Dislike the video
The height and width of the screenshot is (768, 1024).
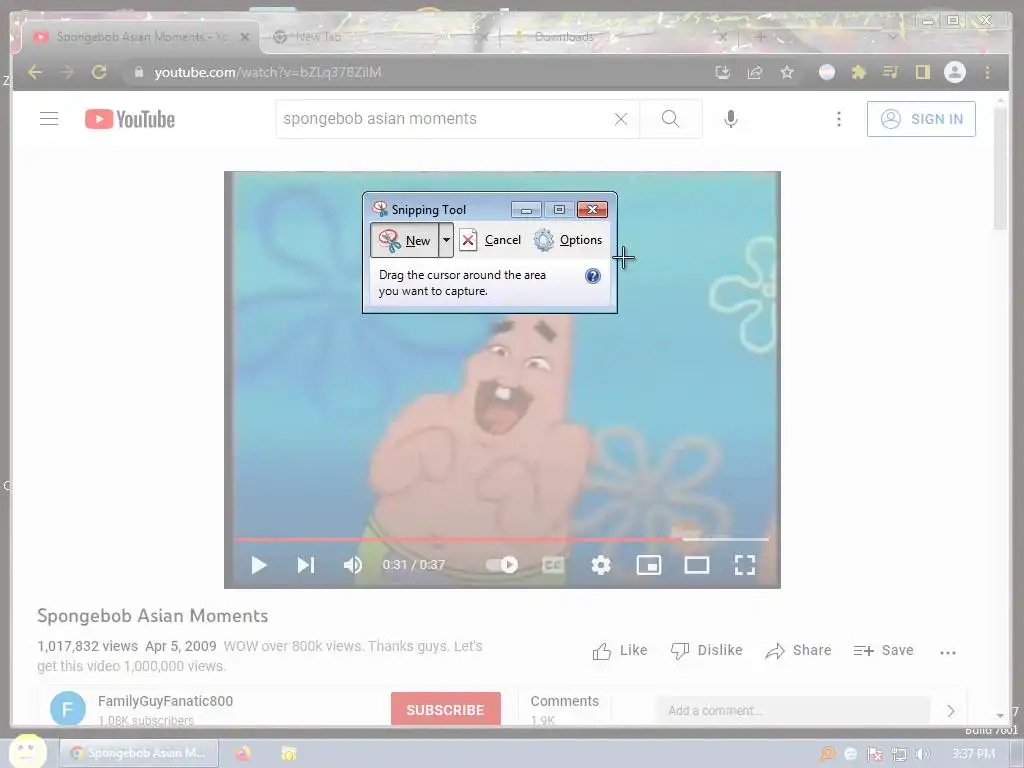click(707, 650)
